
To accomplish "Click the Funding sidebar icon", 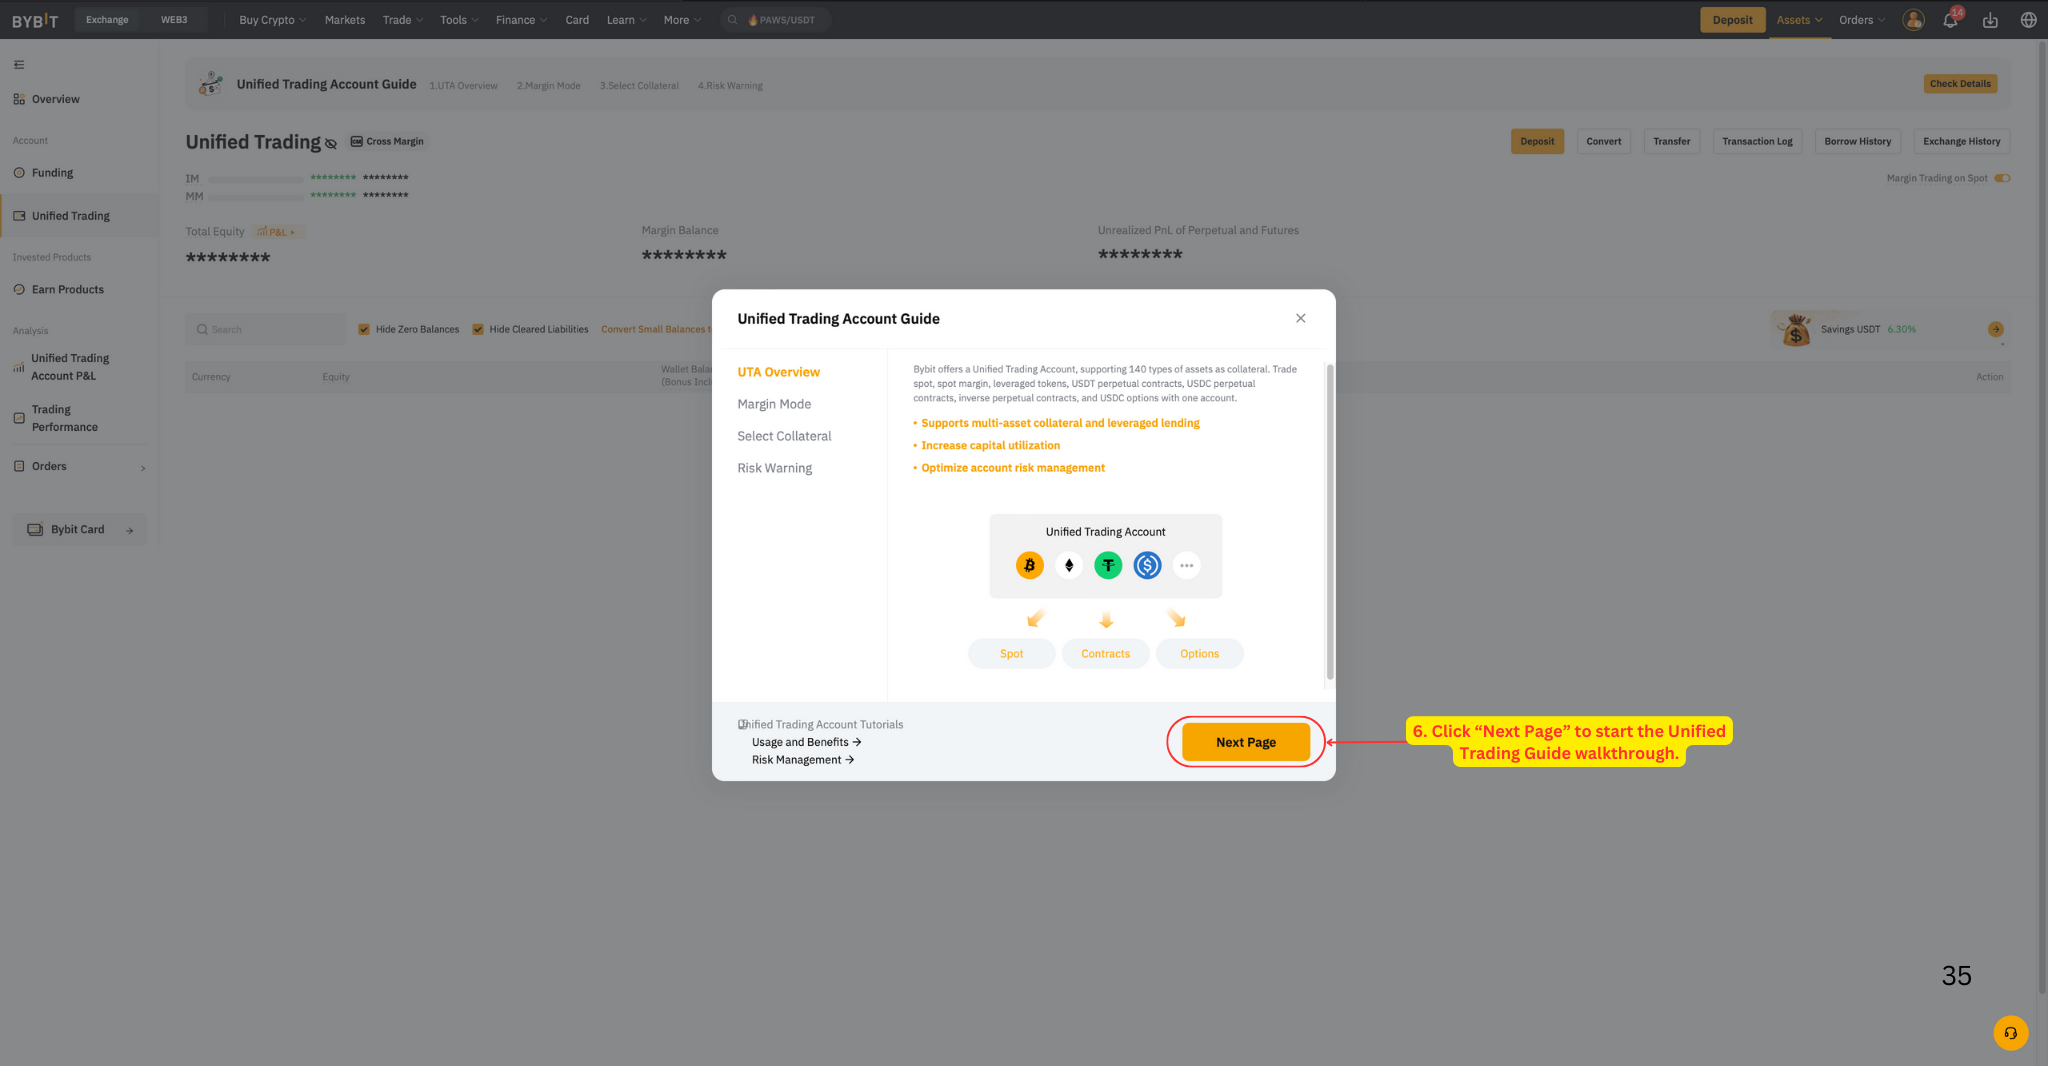I will coord(19,173).
